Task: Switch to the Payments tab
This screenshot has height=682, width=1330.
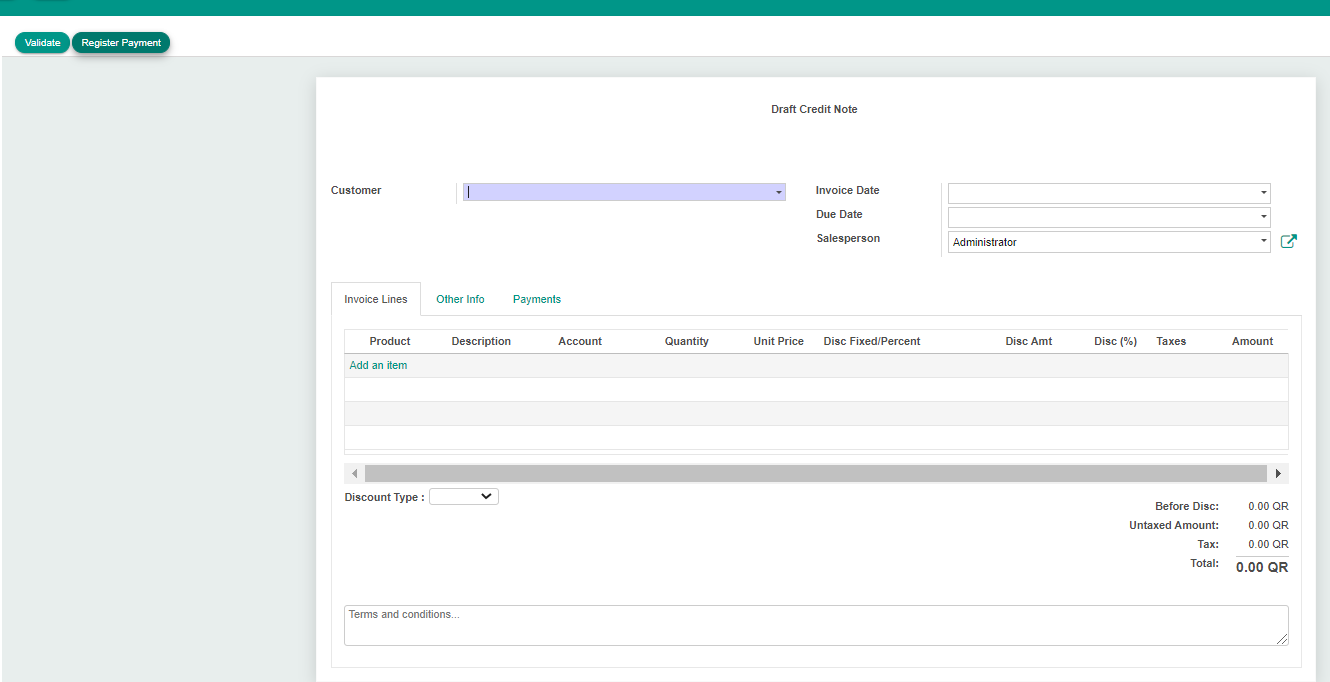Action: (x=537, y=299)
